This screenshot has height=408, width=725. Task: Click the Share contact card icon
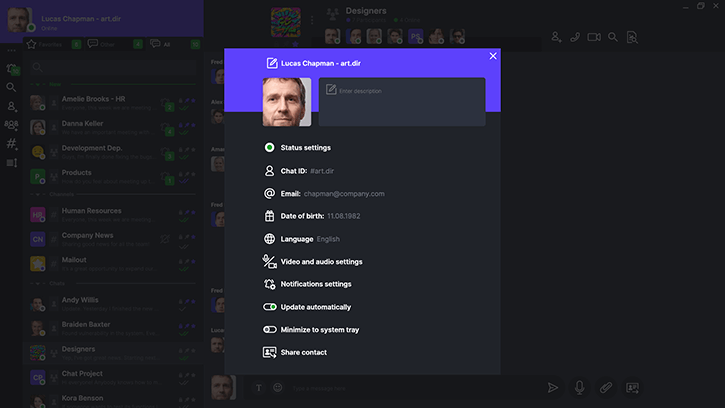[x=269, y=352]
